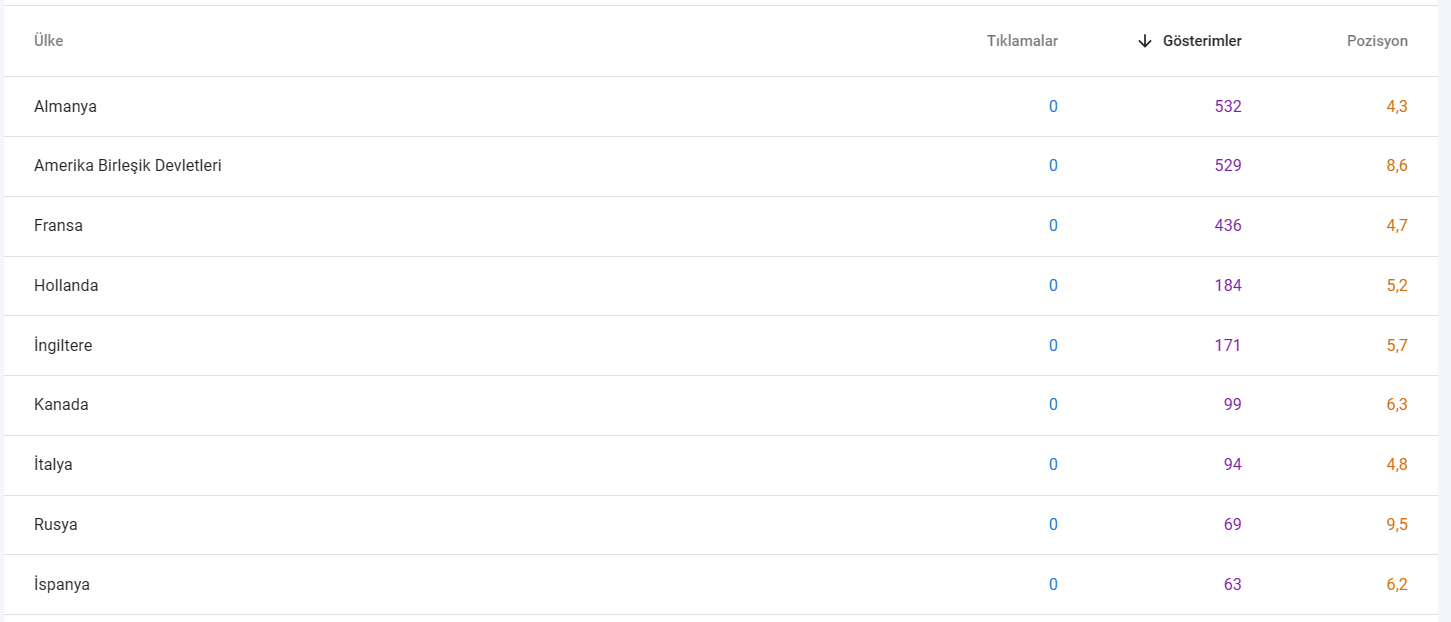This screenshot has width=1451, height=622.
Task: Sort by Pozisyon column header
Action: [1377, 41]
